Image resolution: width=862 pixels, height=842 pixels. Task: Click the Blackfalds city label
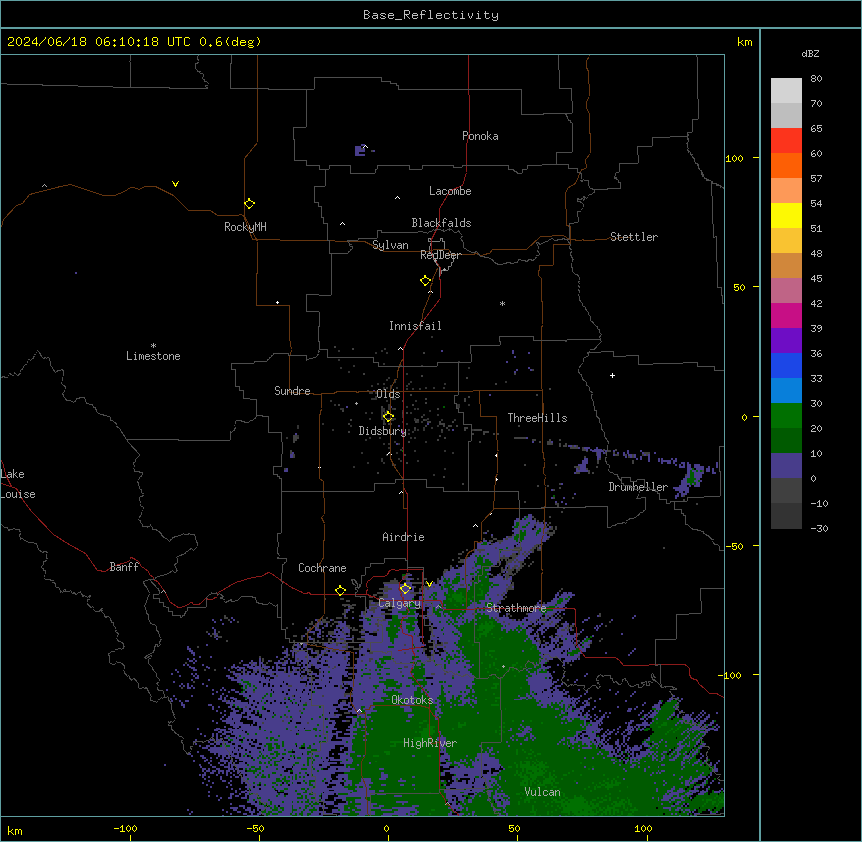pos(441,223)
